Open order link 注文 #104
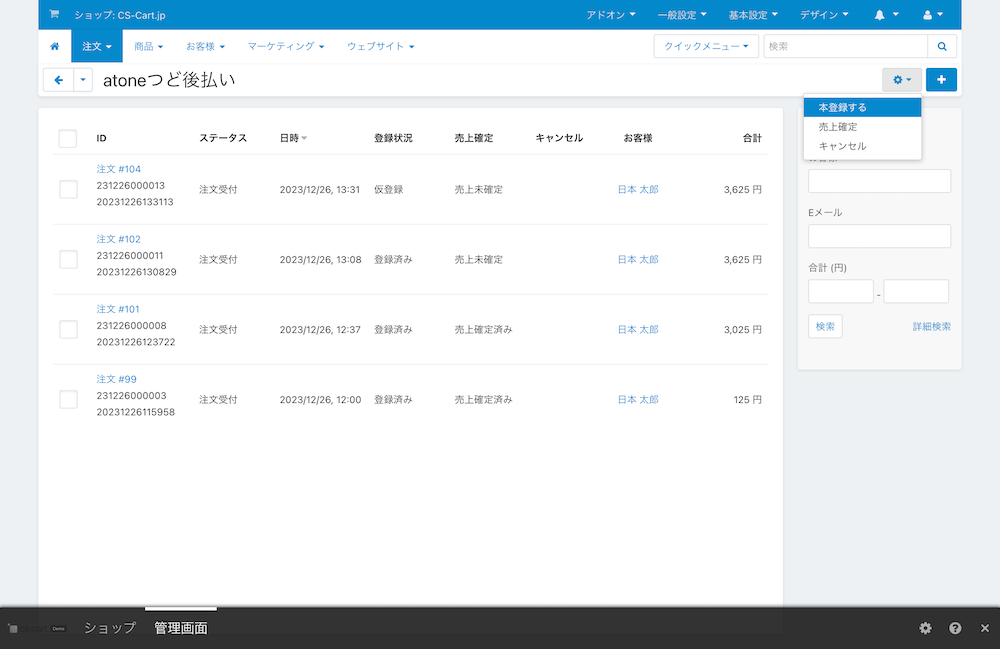The image size is (1000, 649). tap(119, 169)
